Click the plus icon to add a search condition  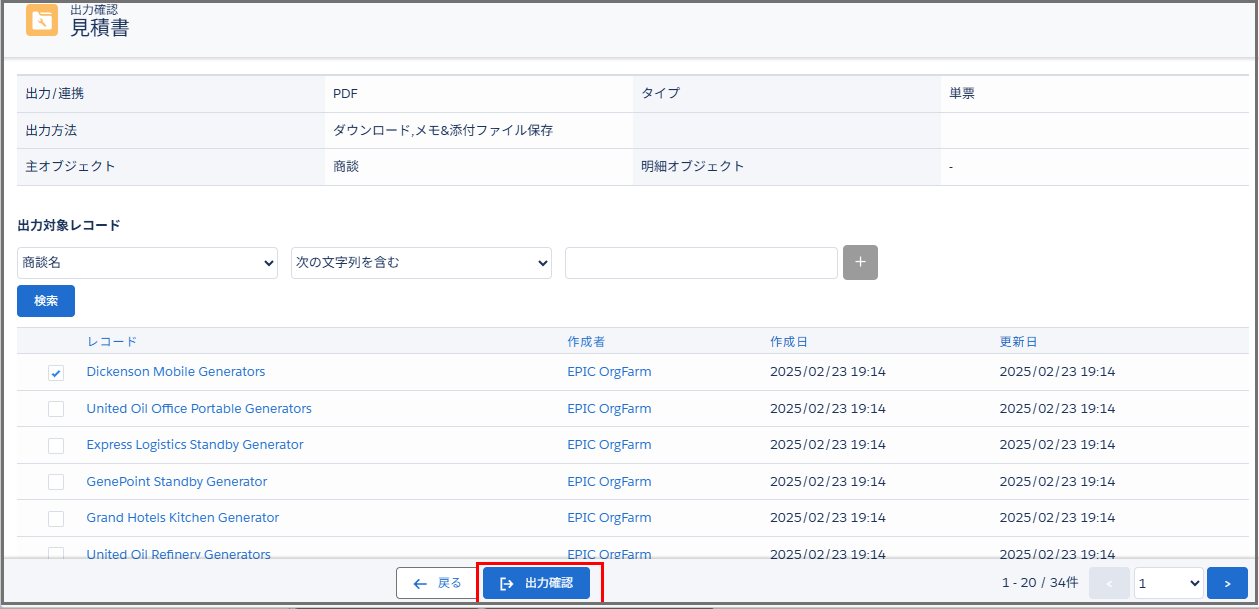pyautogui.click(x=859, y=262)
